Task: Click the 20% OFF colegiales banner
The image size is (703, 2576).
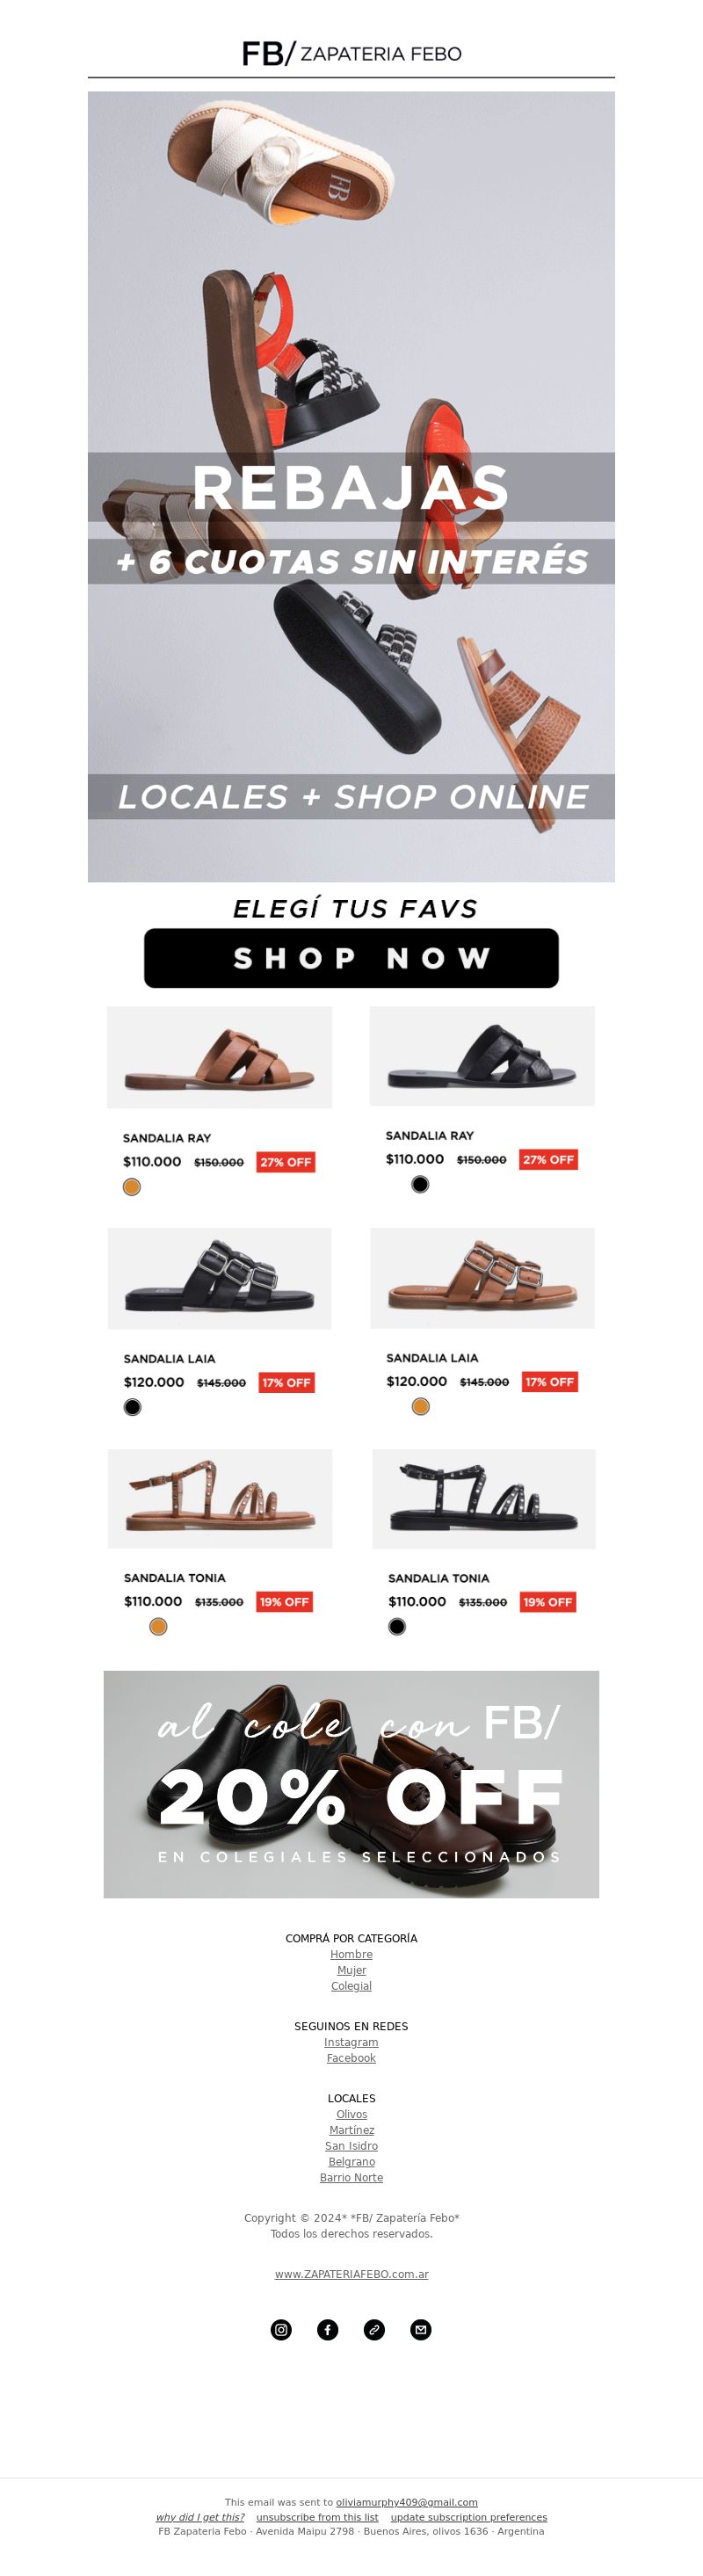Action: pyautogui.click(x=351, y=1784)
